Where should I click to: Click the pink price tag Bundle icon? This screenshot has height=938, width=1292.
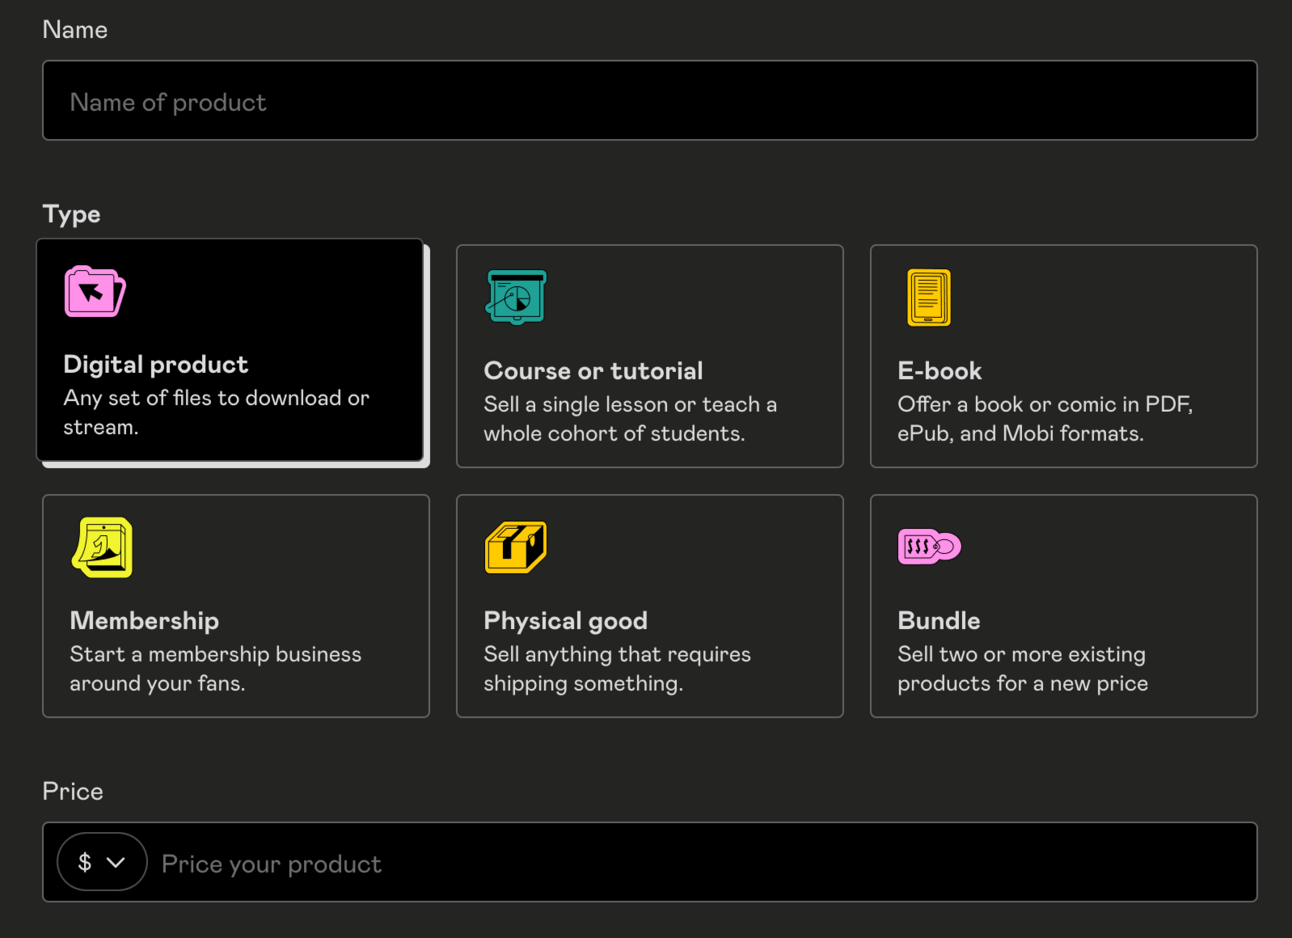click(x=929, y=546)
